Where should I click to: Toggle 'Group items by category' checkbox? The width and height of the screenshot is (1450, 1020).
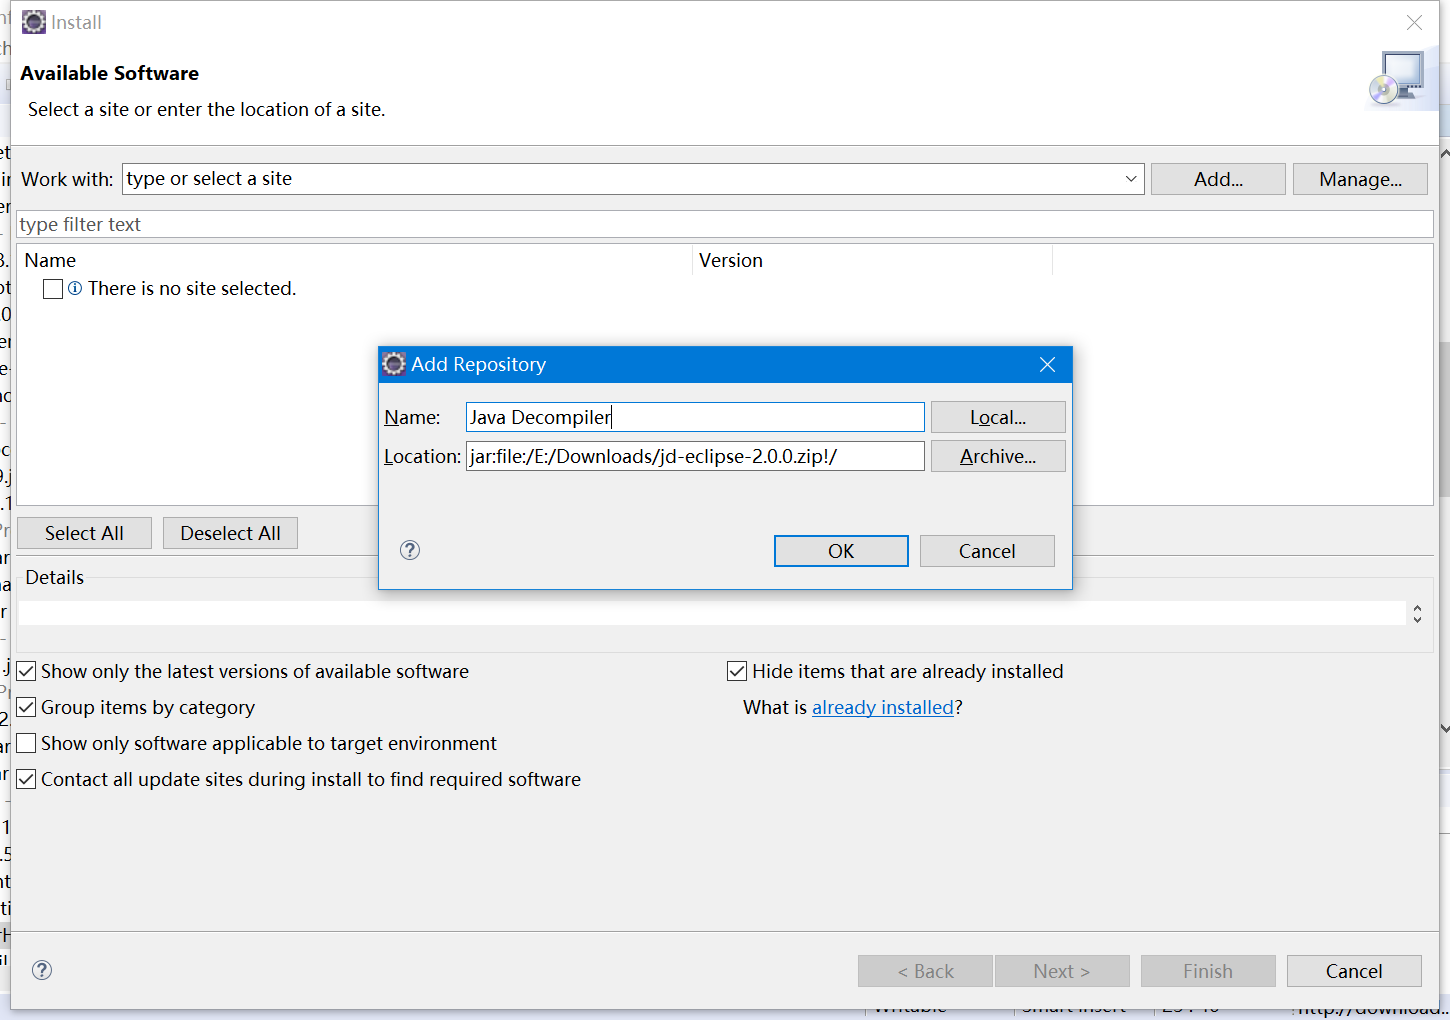[x=27, y=707]
